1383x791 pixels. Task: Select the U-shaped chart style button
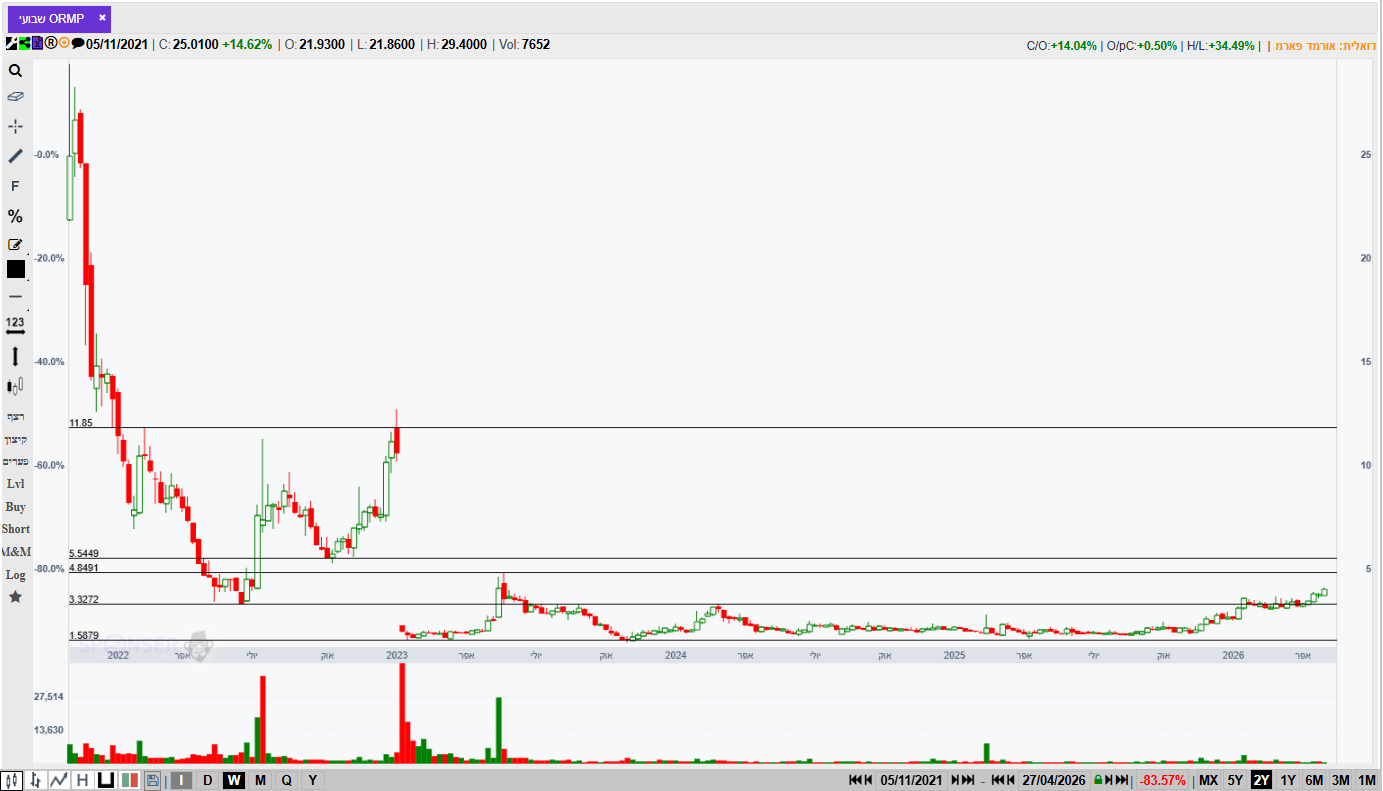pyautogui.click(x=105, y=780)
